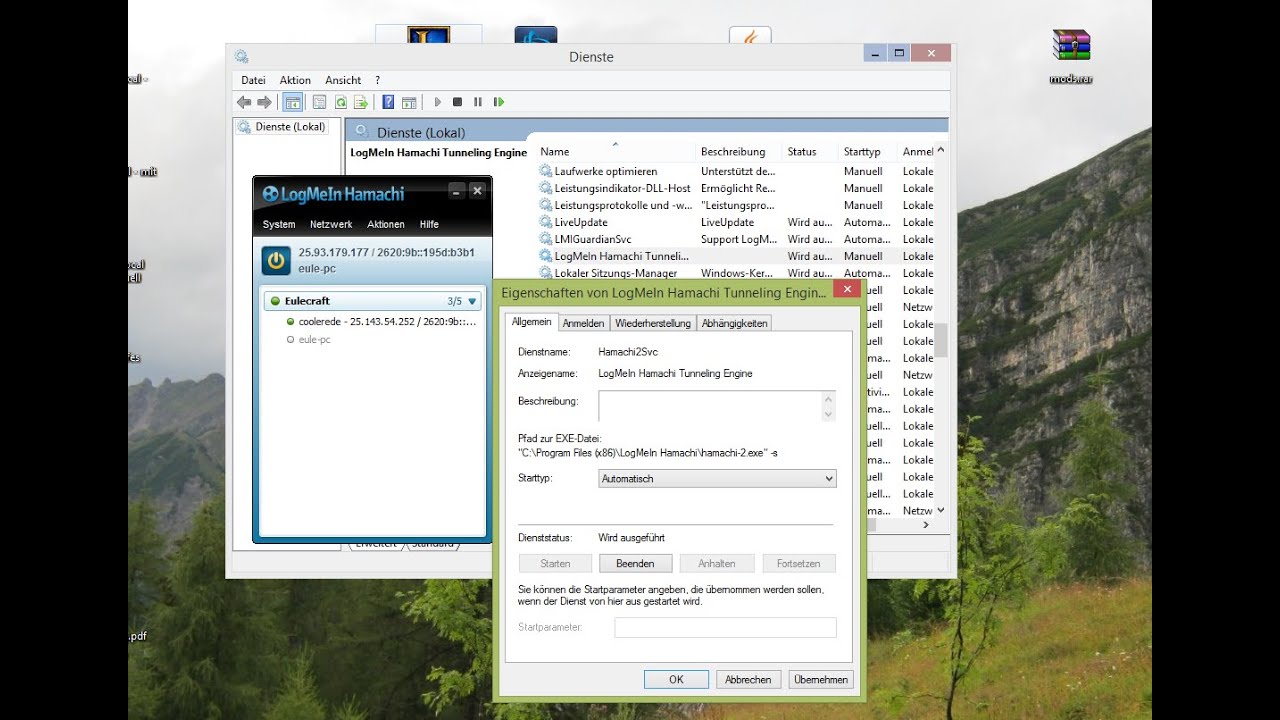1280x720 pixels.
Task: Open Hamachi Hilfe menu
Action: [429, 225]
